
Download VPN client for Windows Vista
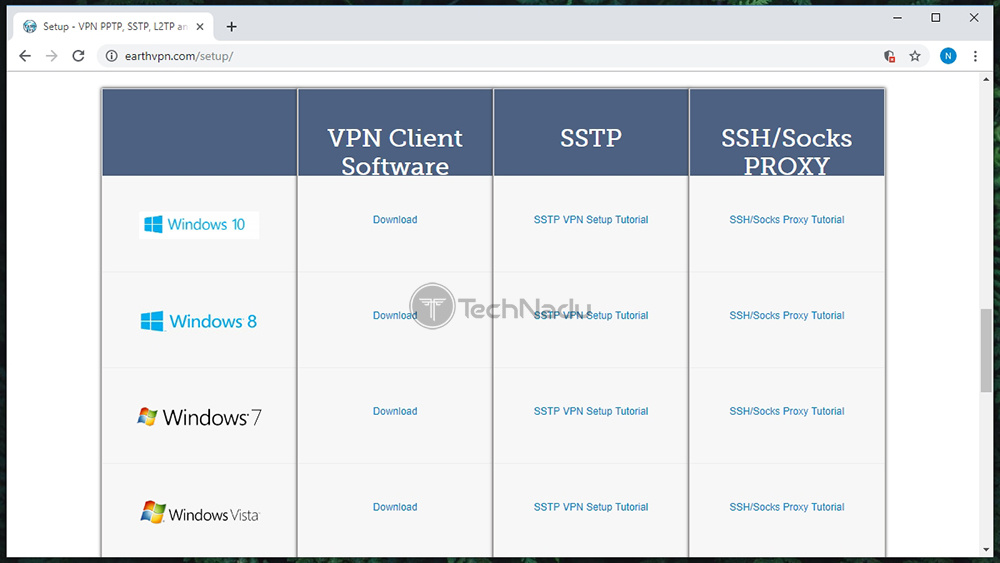pyautogui.click(x=395, y=507)
